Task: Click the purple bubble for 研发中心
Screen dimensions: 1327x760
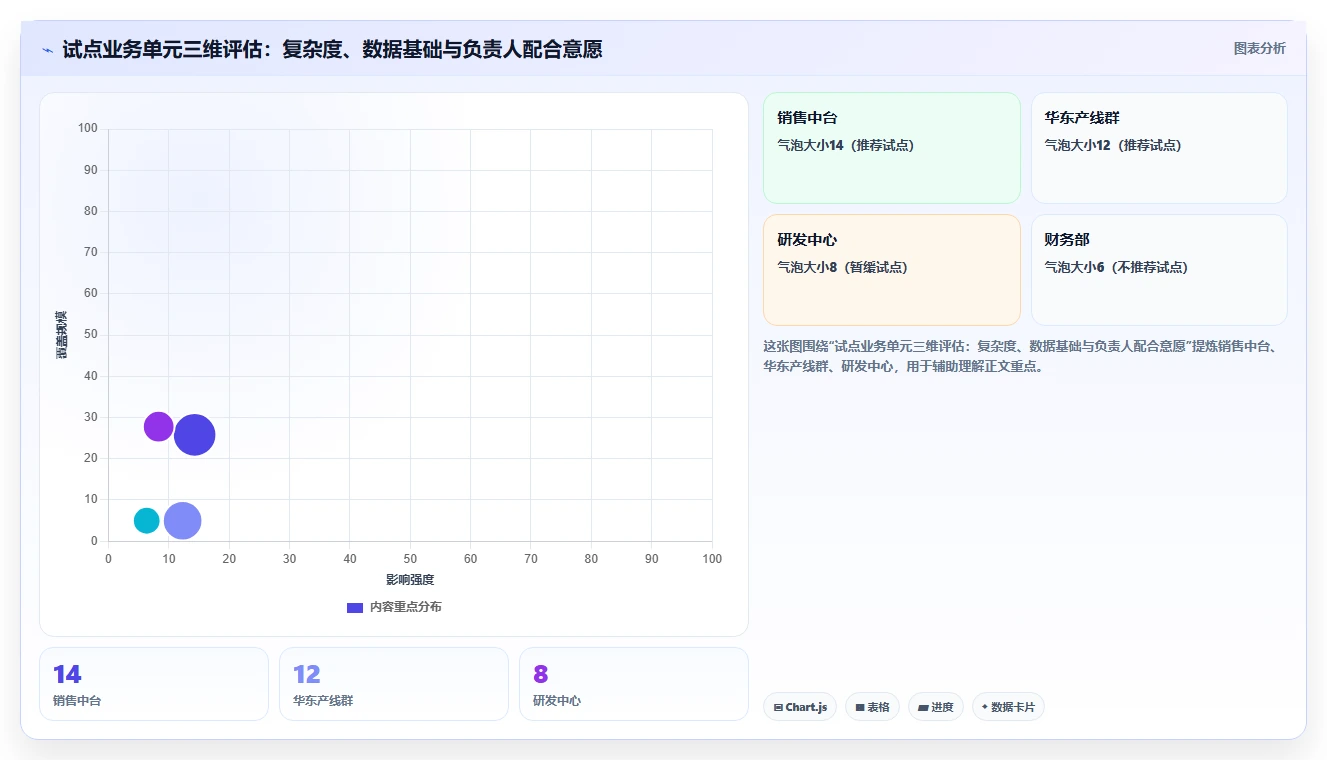Action: point(158,427)
